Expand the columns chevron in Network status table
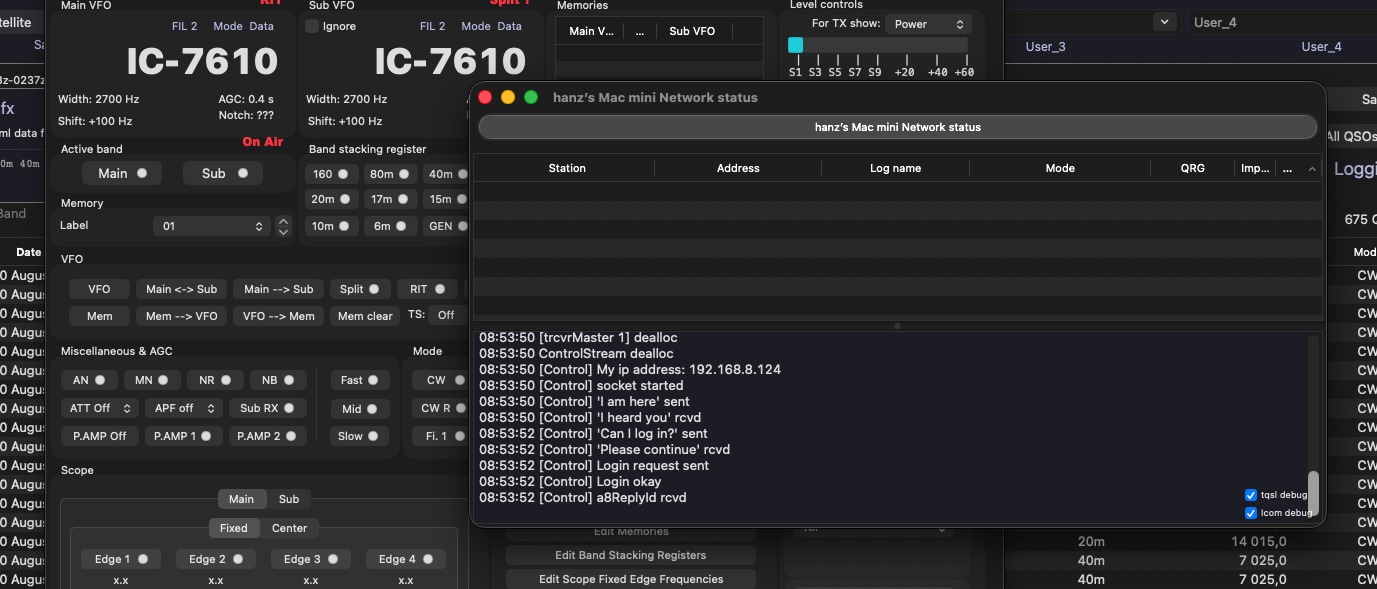 click(1312, 169)
